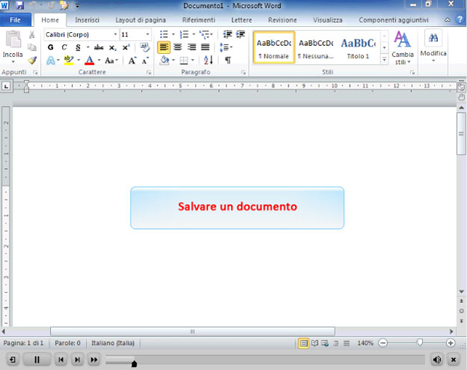Screen dimensions: 467x370
Task: Click the shrink font icon
Action: point(145,61)
